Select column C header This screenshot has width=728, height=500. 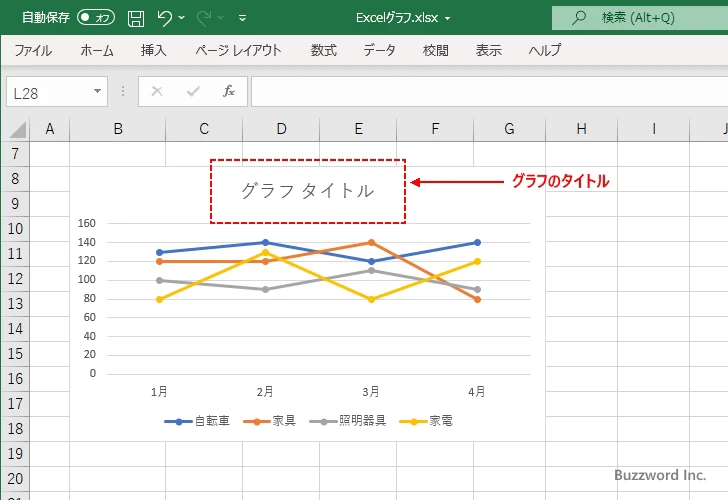click(x=204, y=129)
